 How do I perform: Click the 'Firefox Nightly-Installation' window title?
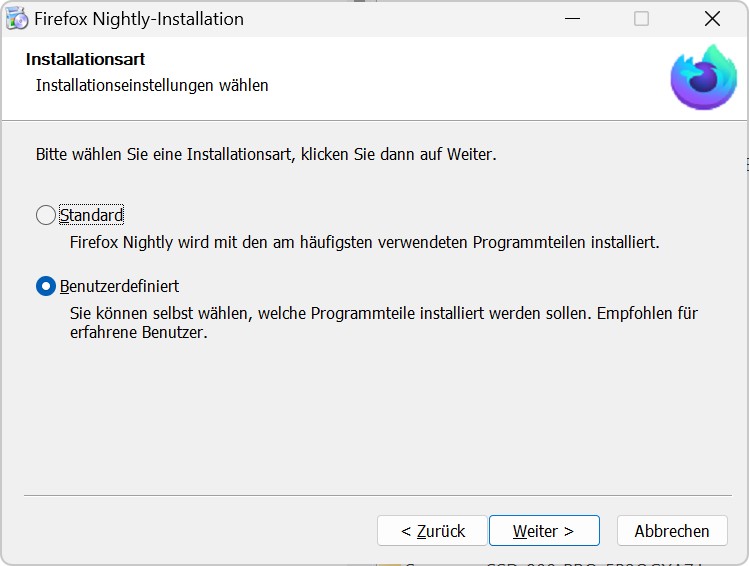[139, 19]
